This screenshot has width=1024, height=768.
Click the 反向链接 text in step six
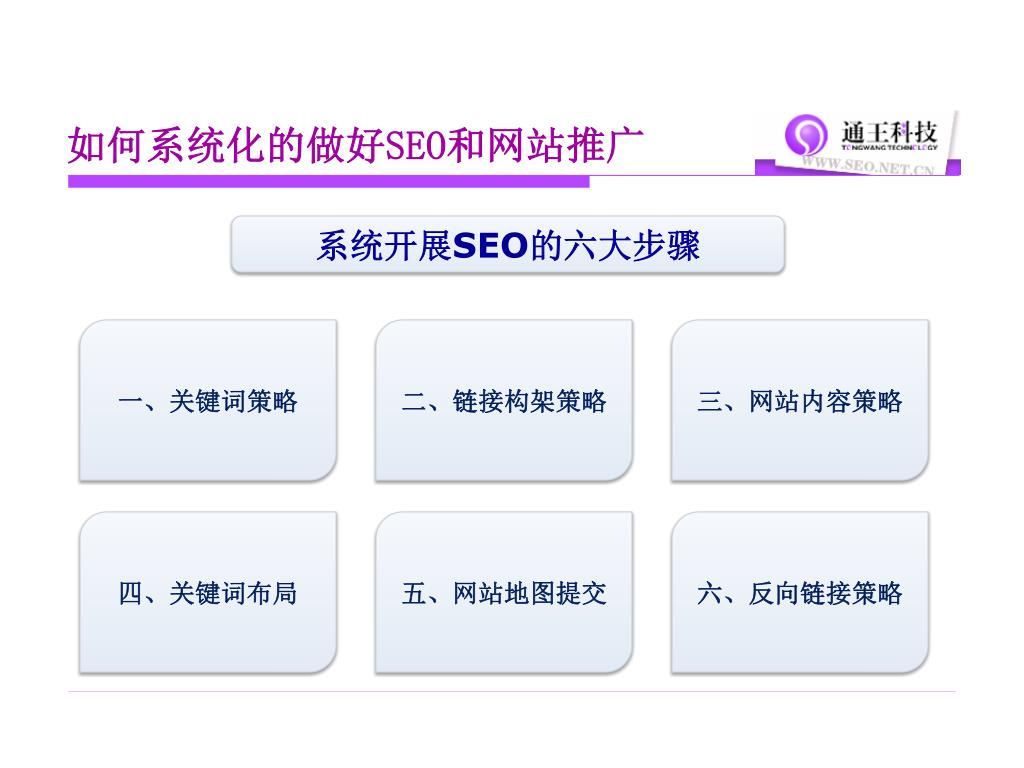pos(799,594)
